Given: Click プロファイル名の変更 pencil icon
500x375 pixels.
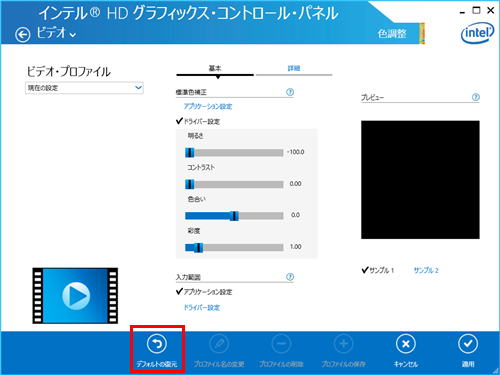Looking at the screenshot, I should tap(219, 344).
